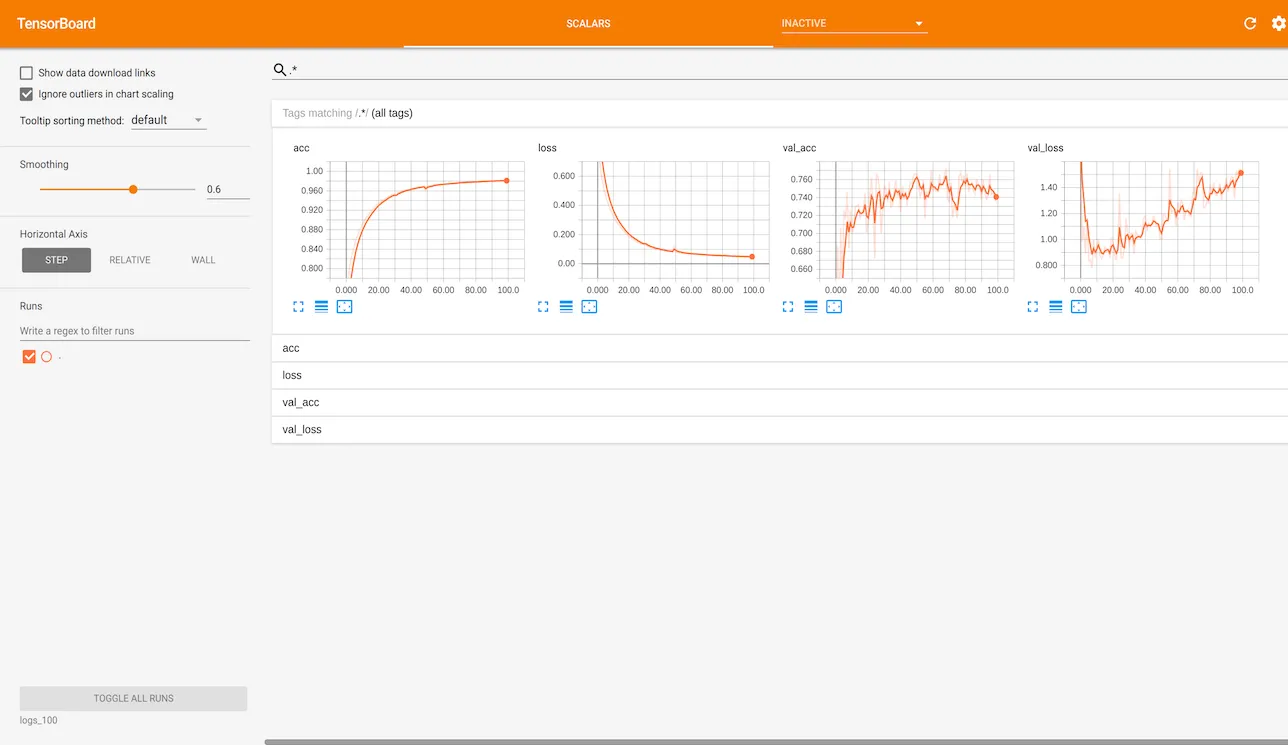Expand the val_acc chart to full size

click(788, 307)
